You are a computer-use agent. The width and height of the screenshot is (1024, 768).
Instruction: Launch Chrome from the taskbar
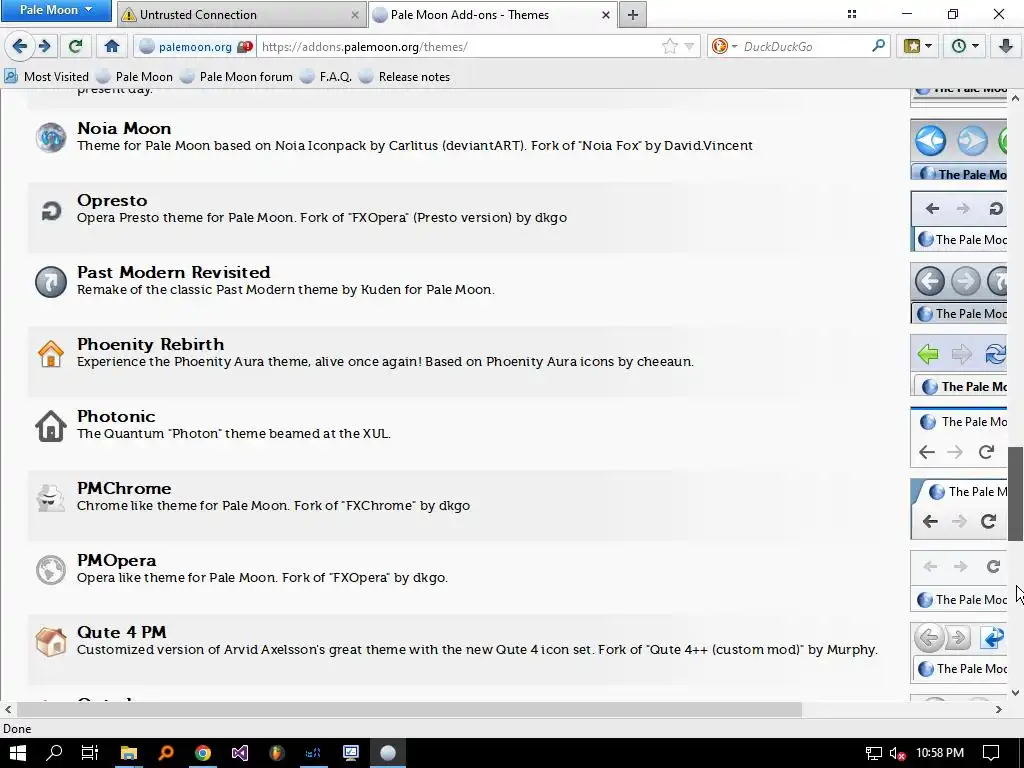[x=203, y=753]
